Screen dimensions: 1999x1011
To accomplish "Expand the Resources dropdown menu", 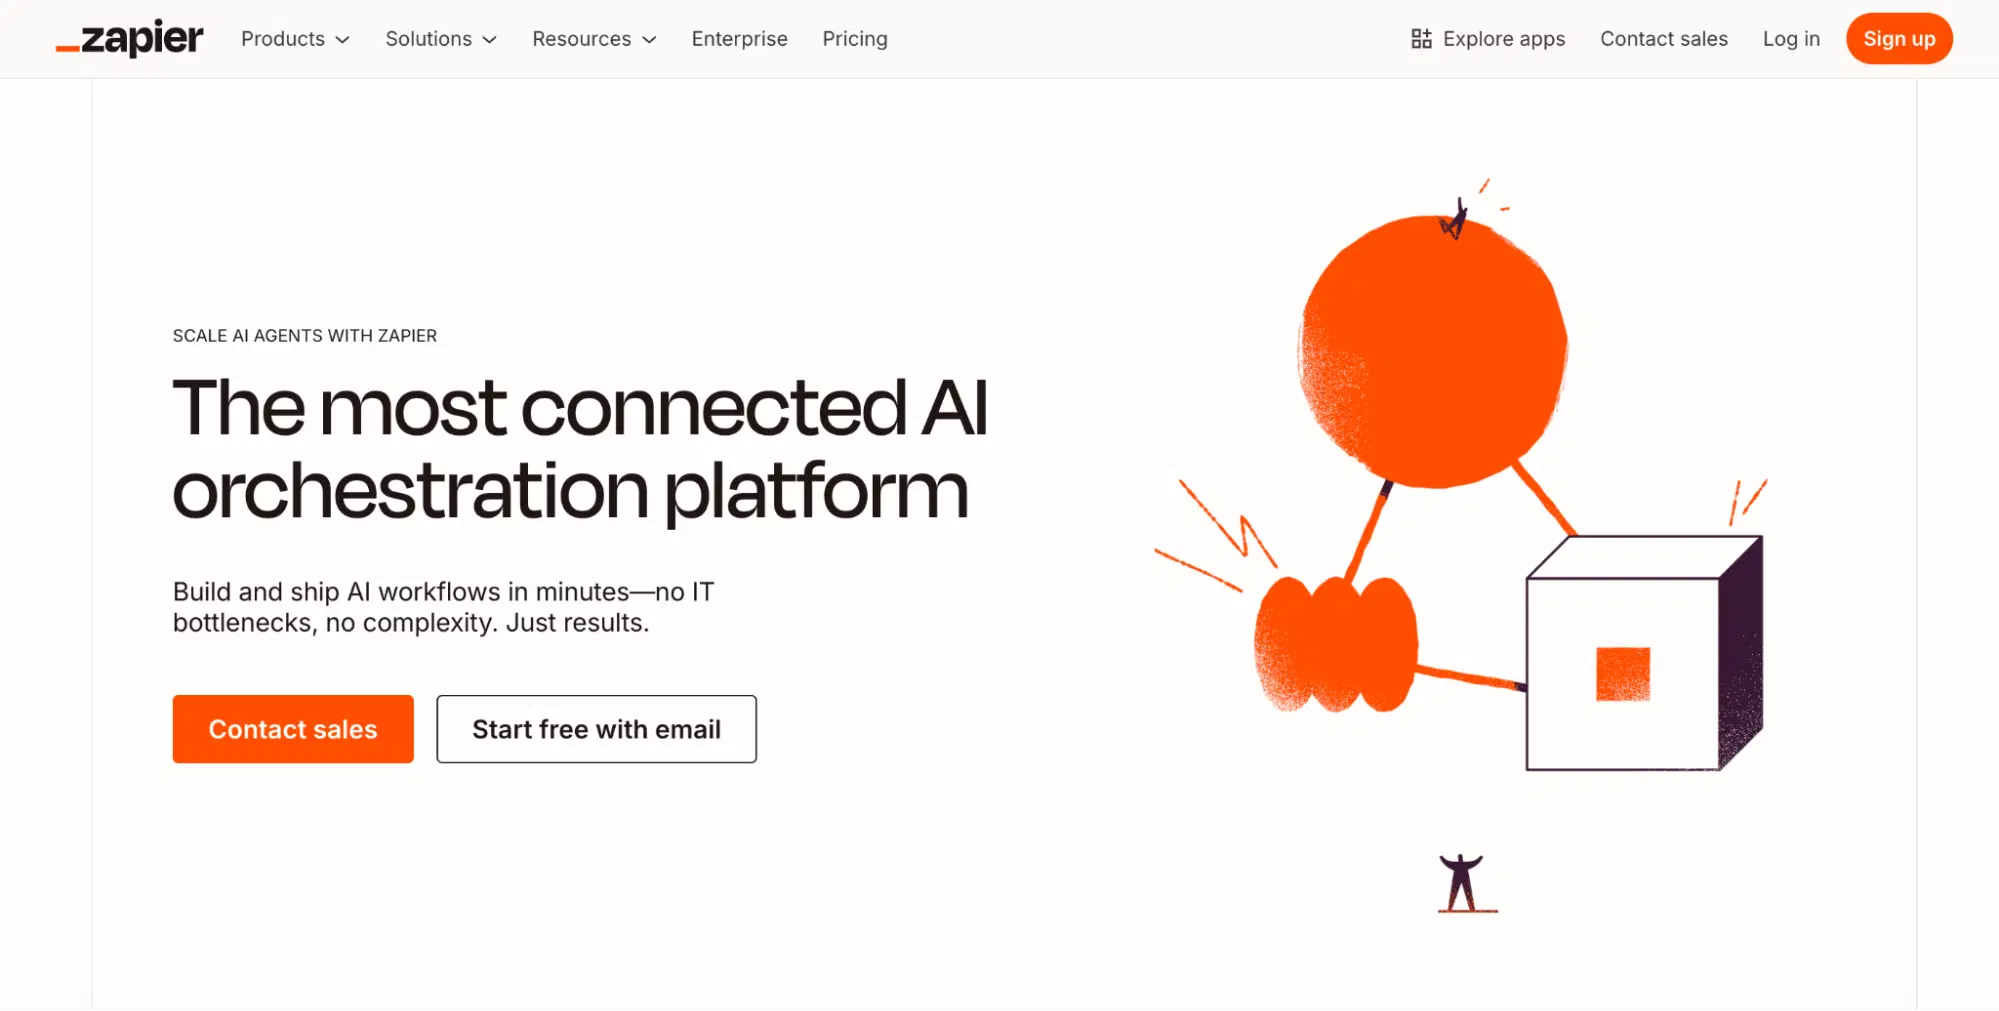I will 581,39.
